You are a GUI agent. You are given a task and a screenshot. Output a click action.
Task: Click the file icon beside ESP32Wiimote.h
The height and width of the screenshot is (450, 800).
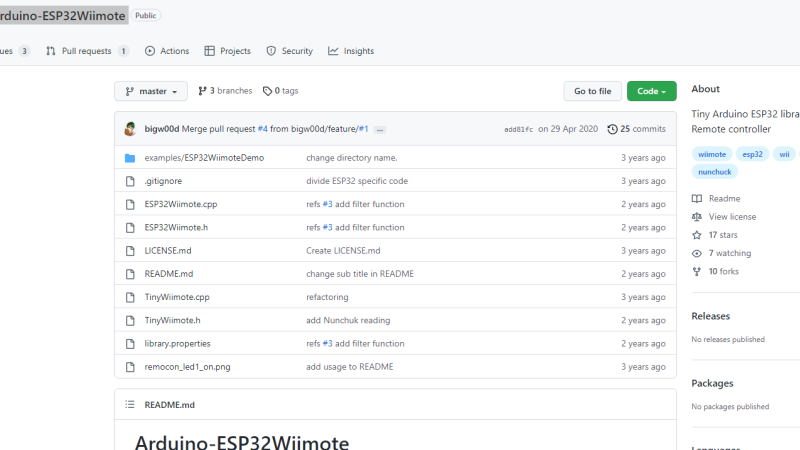point(130,228)
